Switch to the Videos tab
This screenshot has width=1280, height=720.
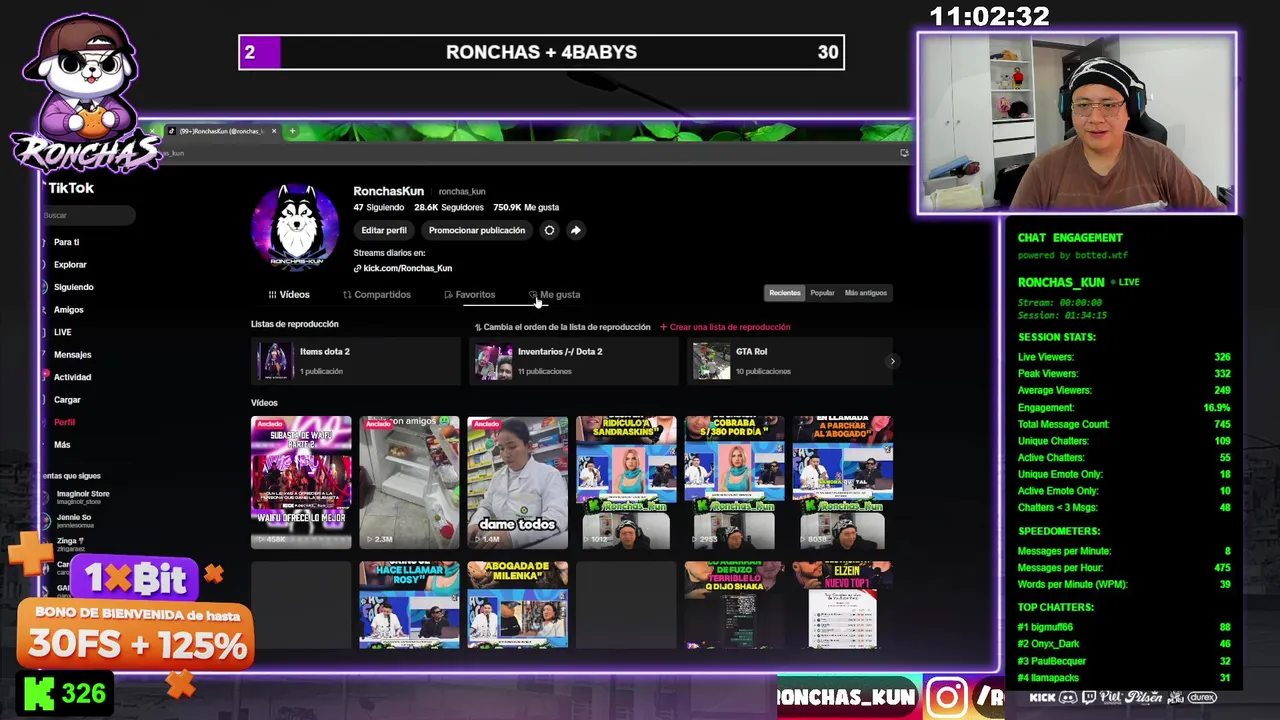click(x=290, y=295)
